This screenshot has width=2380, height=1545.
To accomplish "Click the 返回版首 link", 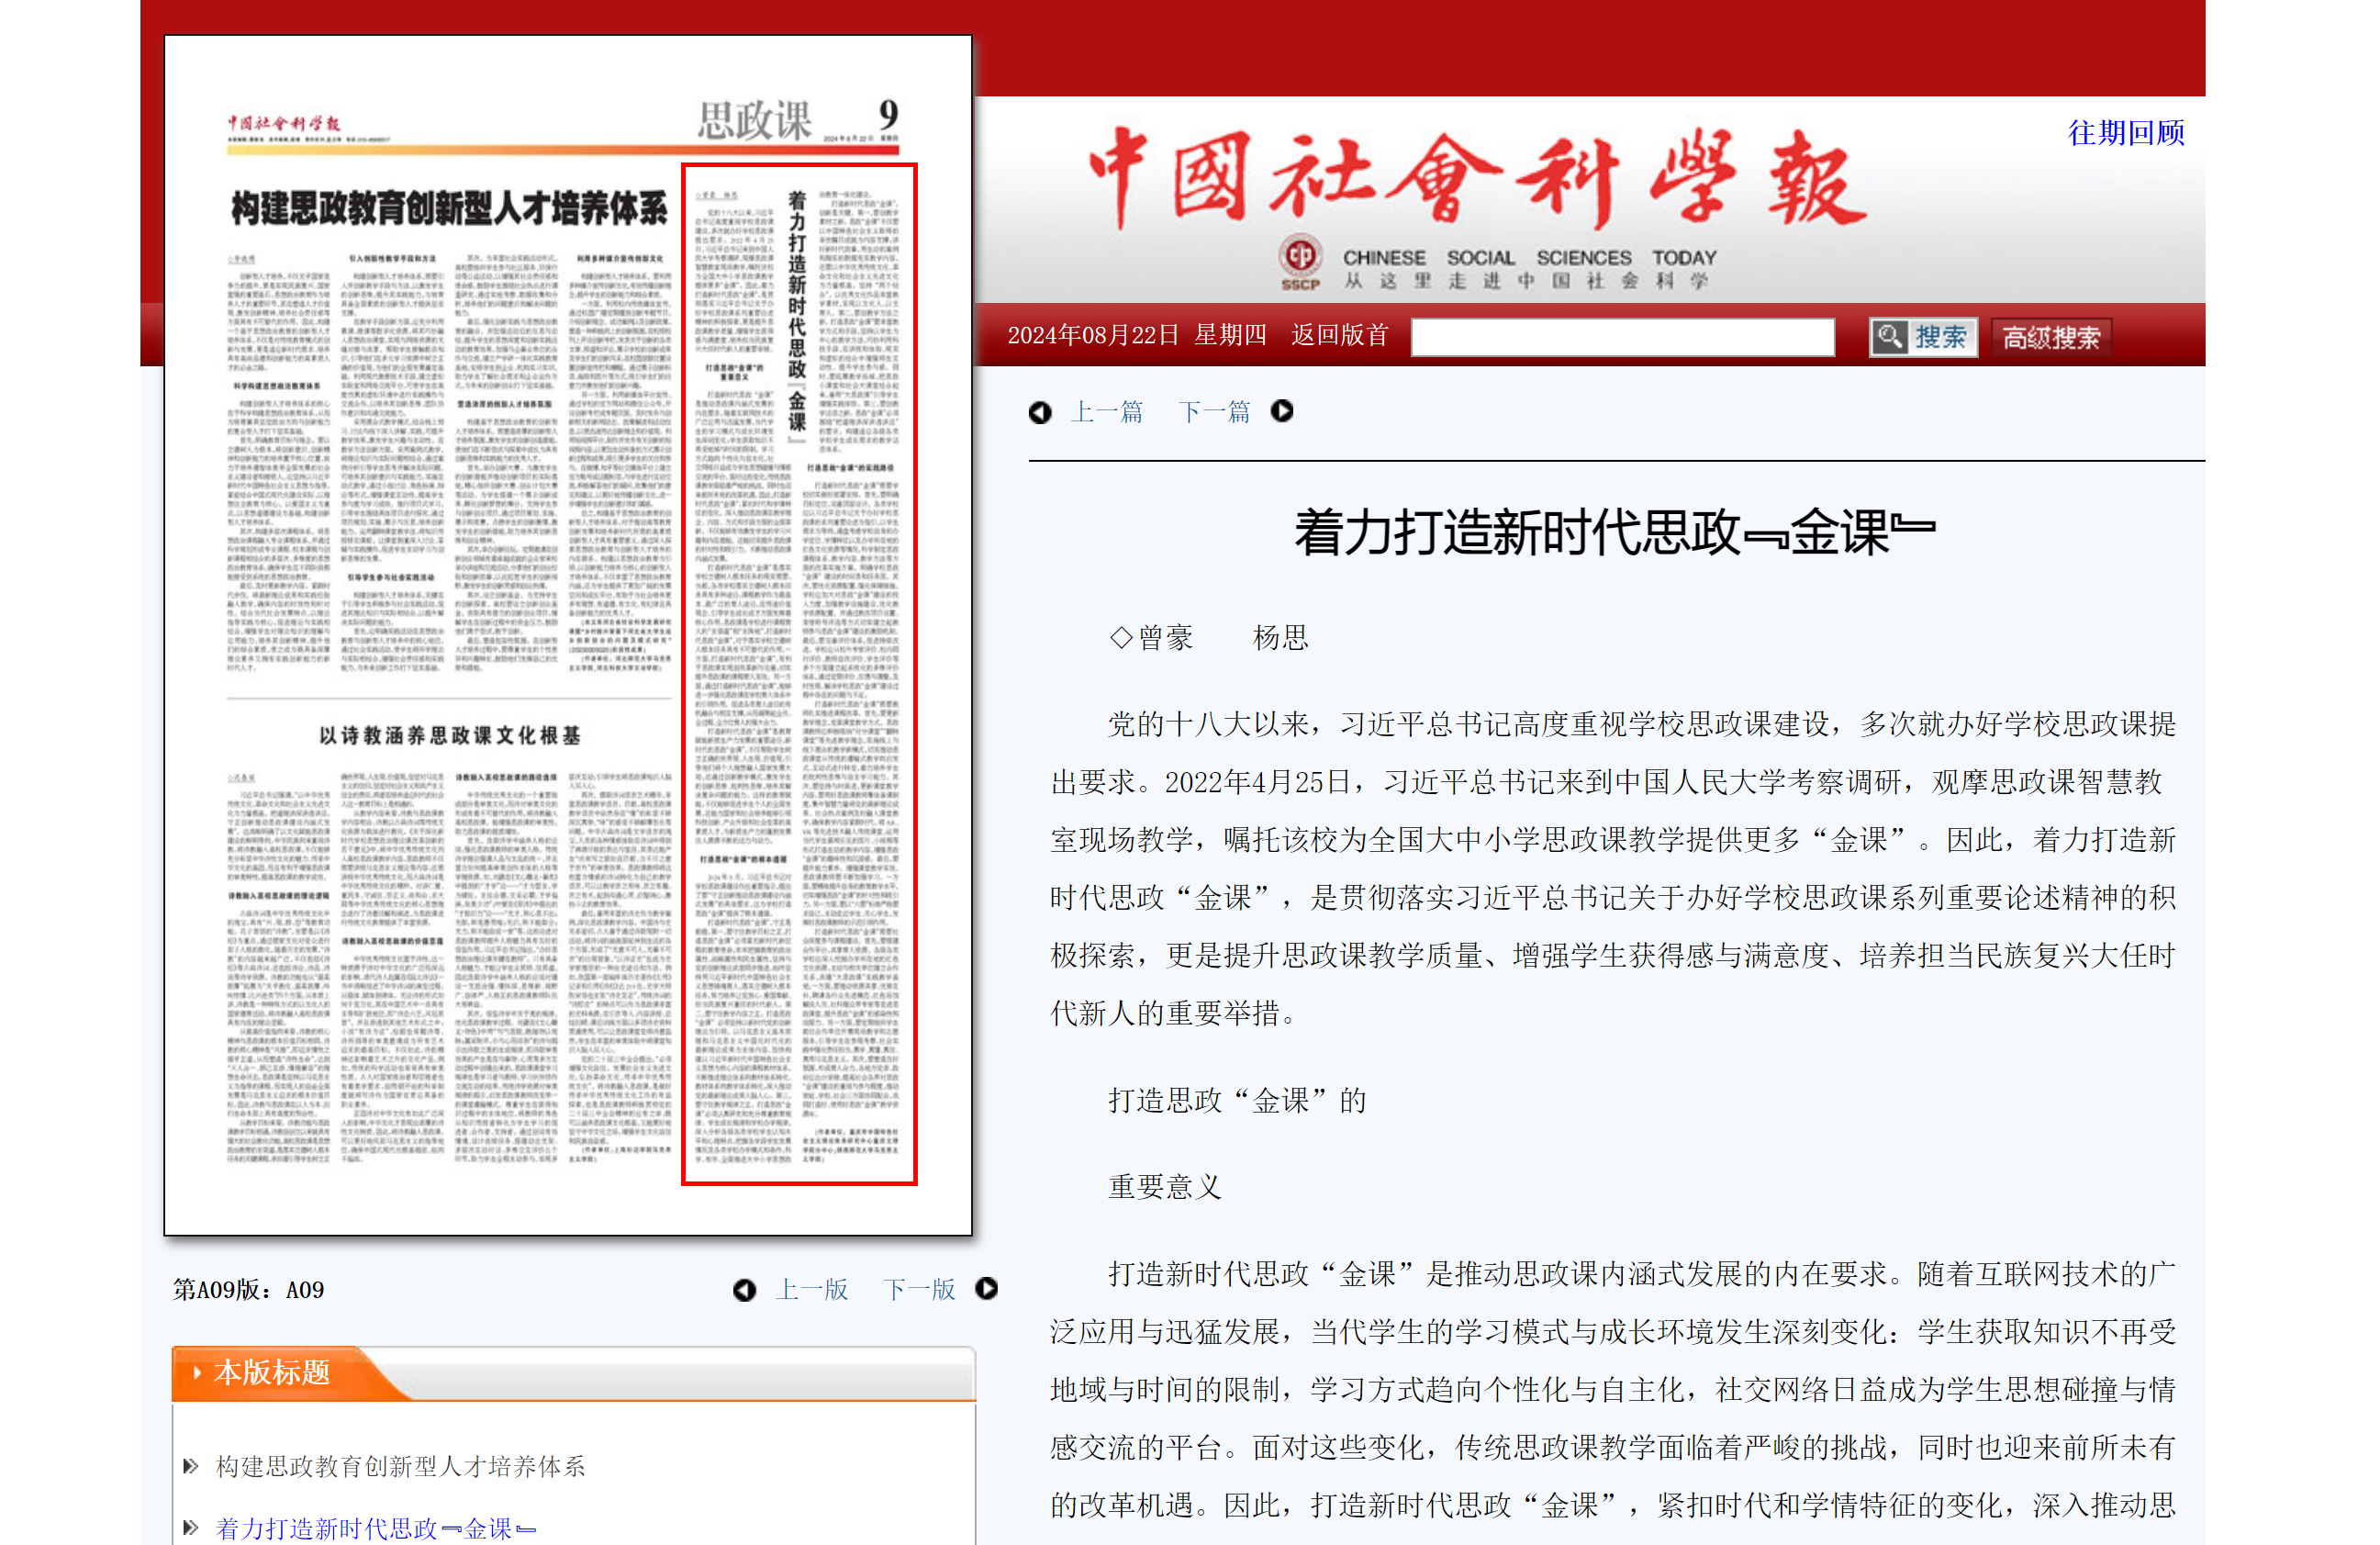I will coord(1339,336).
